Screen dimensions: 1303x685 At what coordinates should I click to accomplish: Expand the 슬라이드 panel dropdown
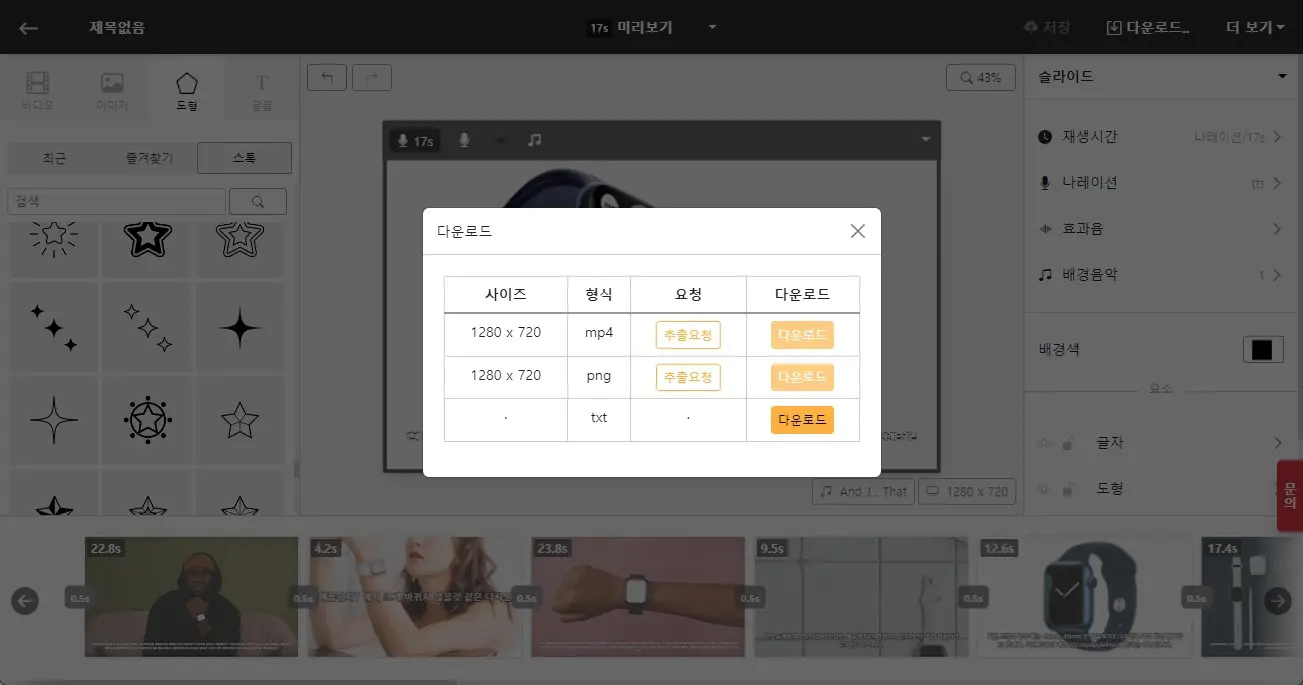1282,76
